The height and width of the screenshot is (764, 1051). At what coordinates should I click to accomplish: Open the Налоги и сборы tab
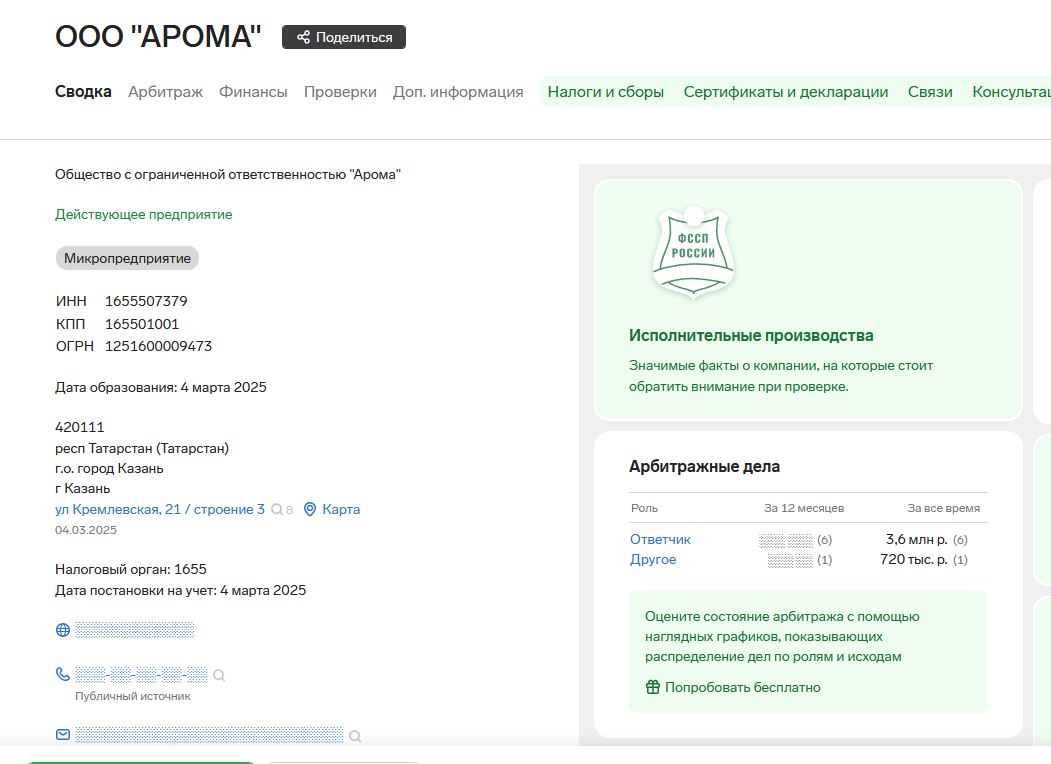coord(605,92)
